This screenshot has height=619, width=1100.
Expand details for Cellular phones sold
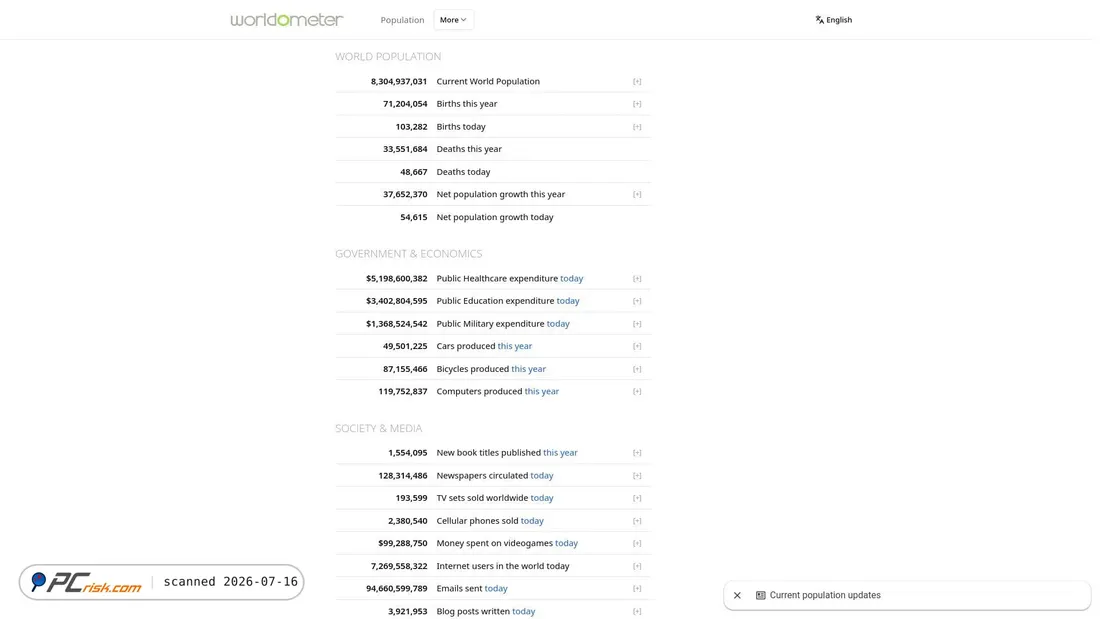(637, 521)
